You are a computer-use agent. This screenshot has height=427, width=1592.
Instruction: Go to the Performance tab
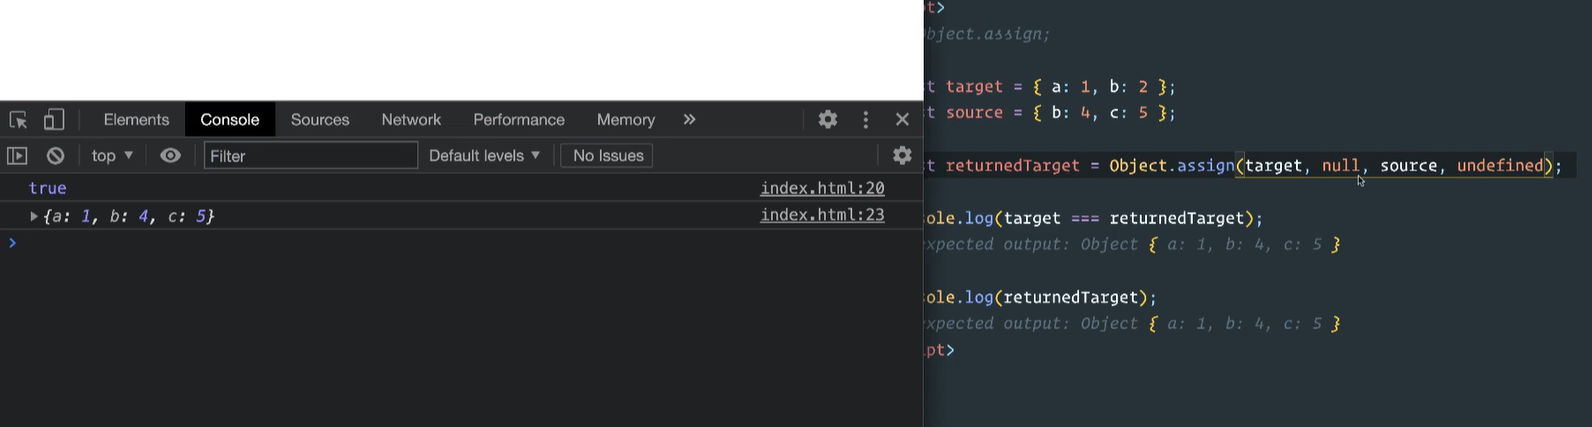[x=519, y=120]
